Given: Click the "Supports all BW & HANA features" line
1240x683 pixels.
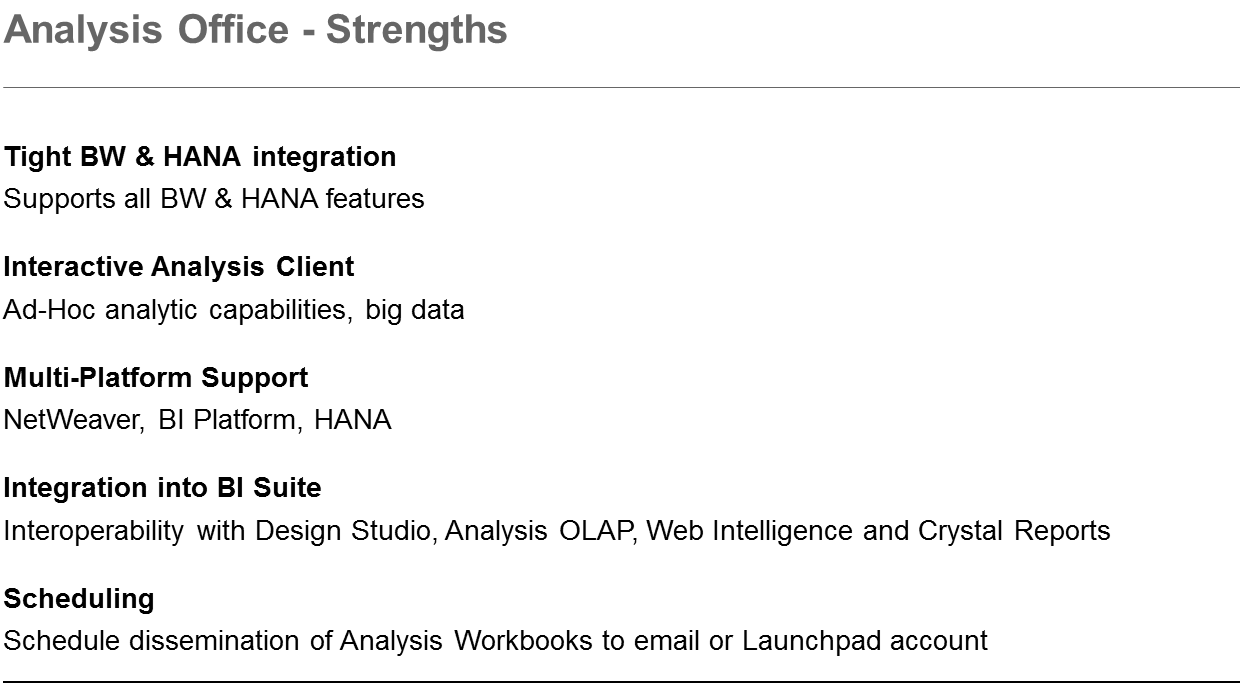Looking at the screenshot, I should click(214, 199).
